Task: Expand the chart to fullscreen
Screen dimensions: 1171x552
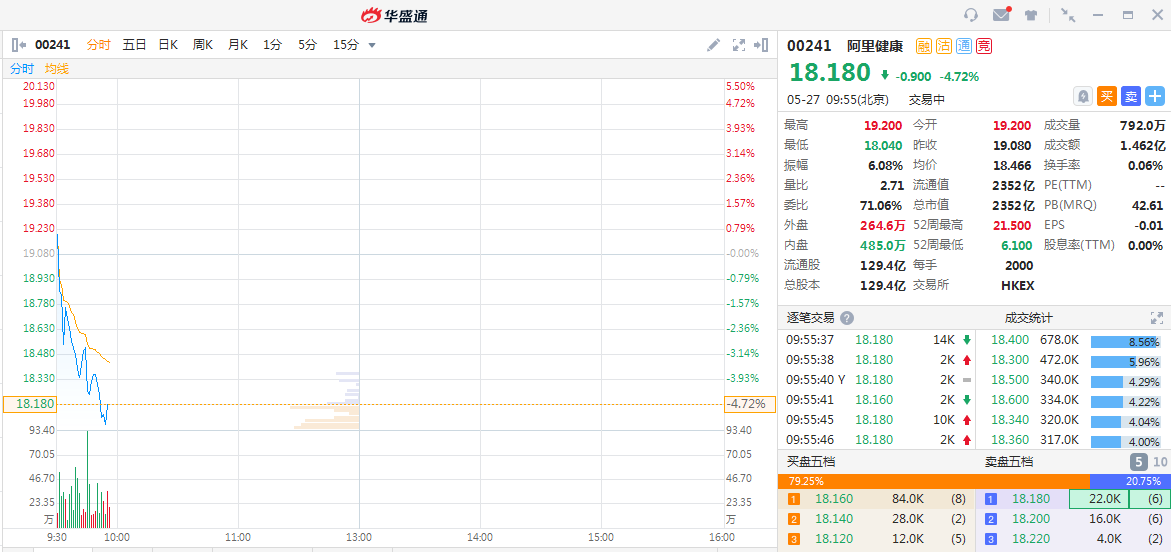Action: click(740, 45)
